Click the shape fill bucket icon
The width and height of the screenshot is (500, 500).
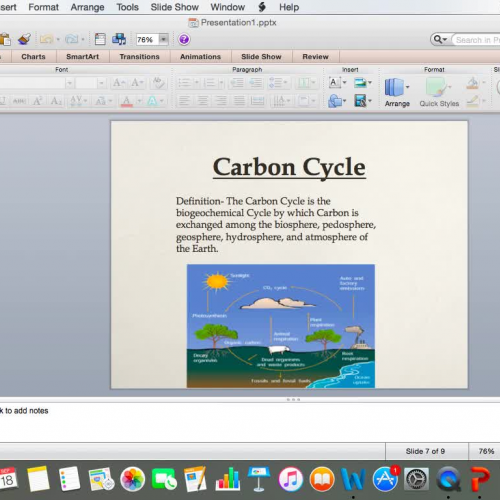pyautogui.click(x=472, y=83)
